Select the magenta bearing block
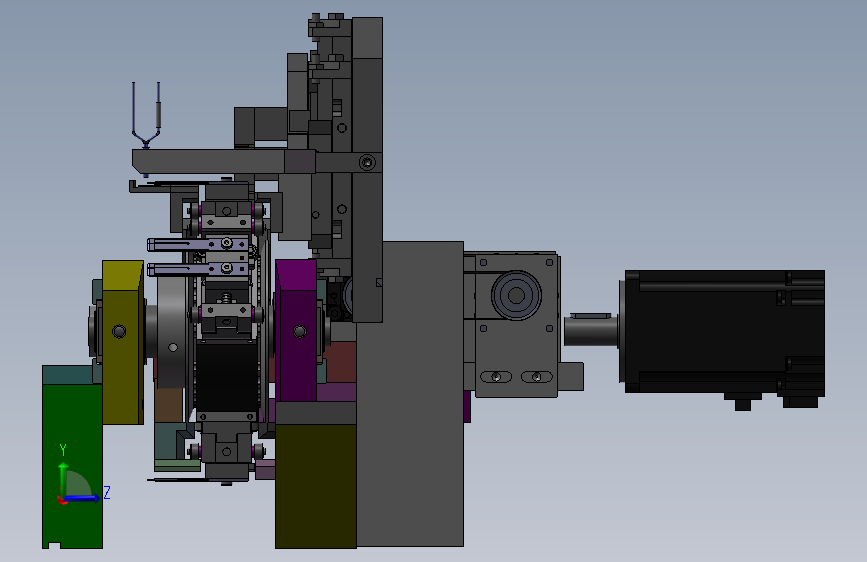 click(x=296, y=330)
